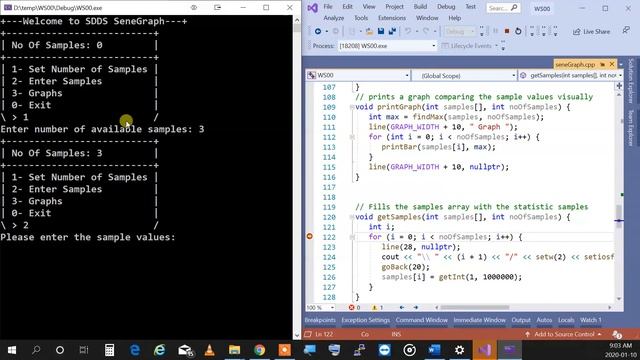This screenshot has height=360, width=640.
Task: Click the Break All pause icon
Action: [x=496, y=31]
